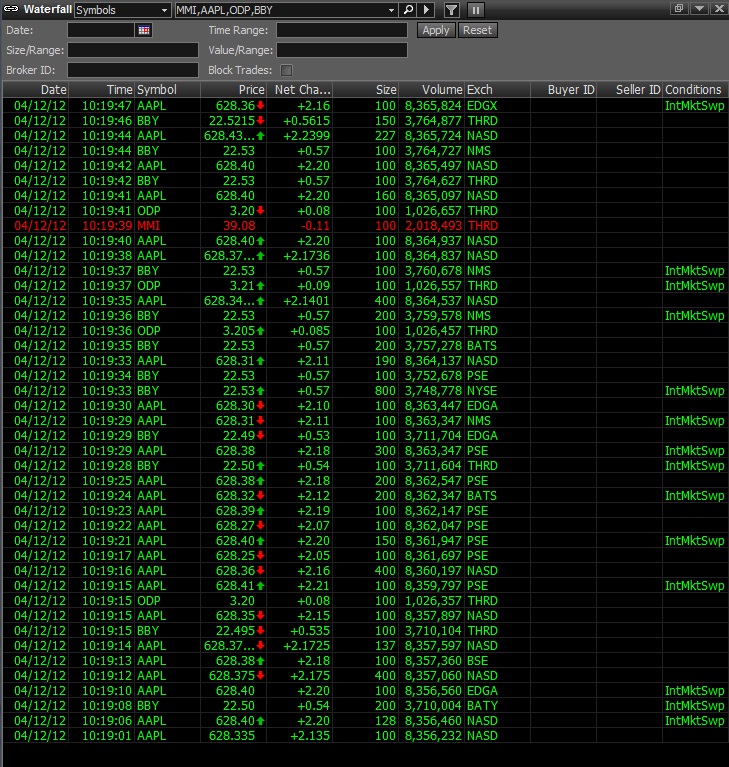Click price 628.375 at 10:19:12
This screenshot has width=729, height=767.
231,676
